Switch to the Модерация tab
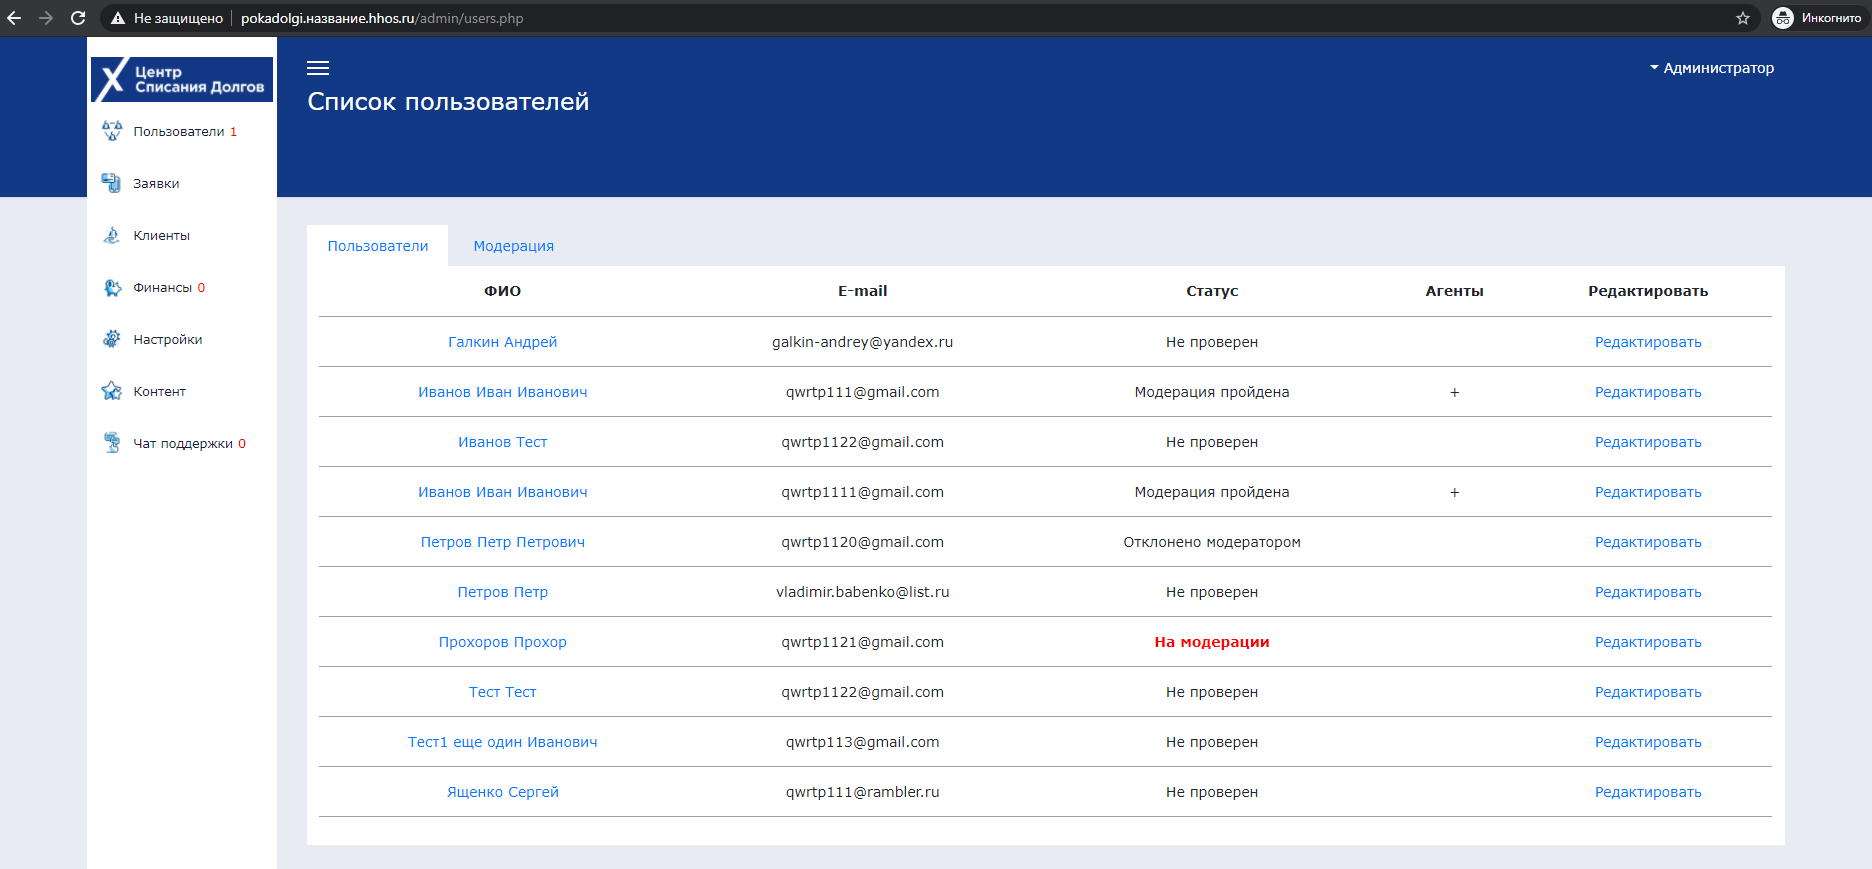The height and width of the screenshot is (869, 1872). click(x=514, y=246)
